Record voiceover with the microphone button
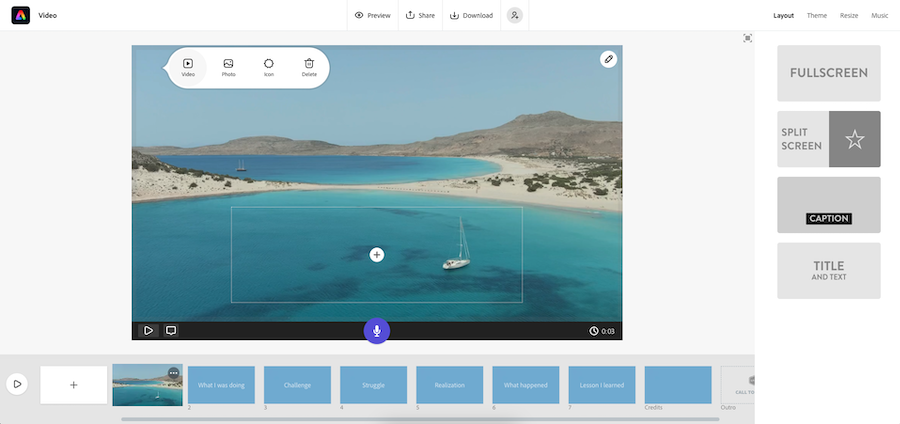The height and width of the screenshot is (424, 900). 377,331
